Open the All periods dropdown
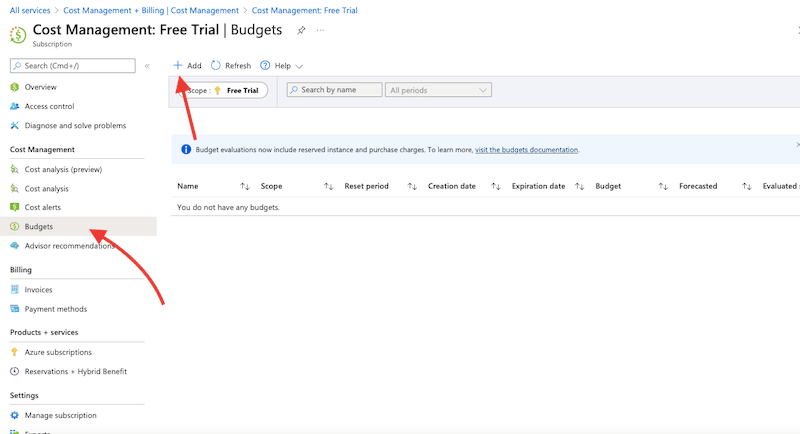Screen dimensions: 800x434 [x=438, y=90]
